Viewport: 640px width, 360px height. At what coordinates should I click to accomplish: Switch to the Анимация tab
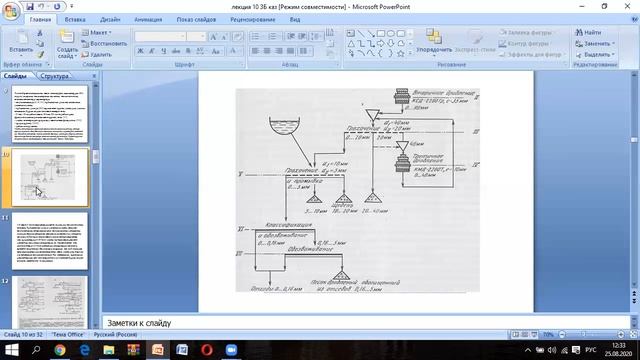coord(148,20)
